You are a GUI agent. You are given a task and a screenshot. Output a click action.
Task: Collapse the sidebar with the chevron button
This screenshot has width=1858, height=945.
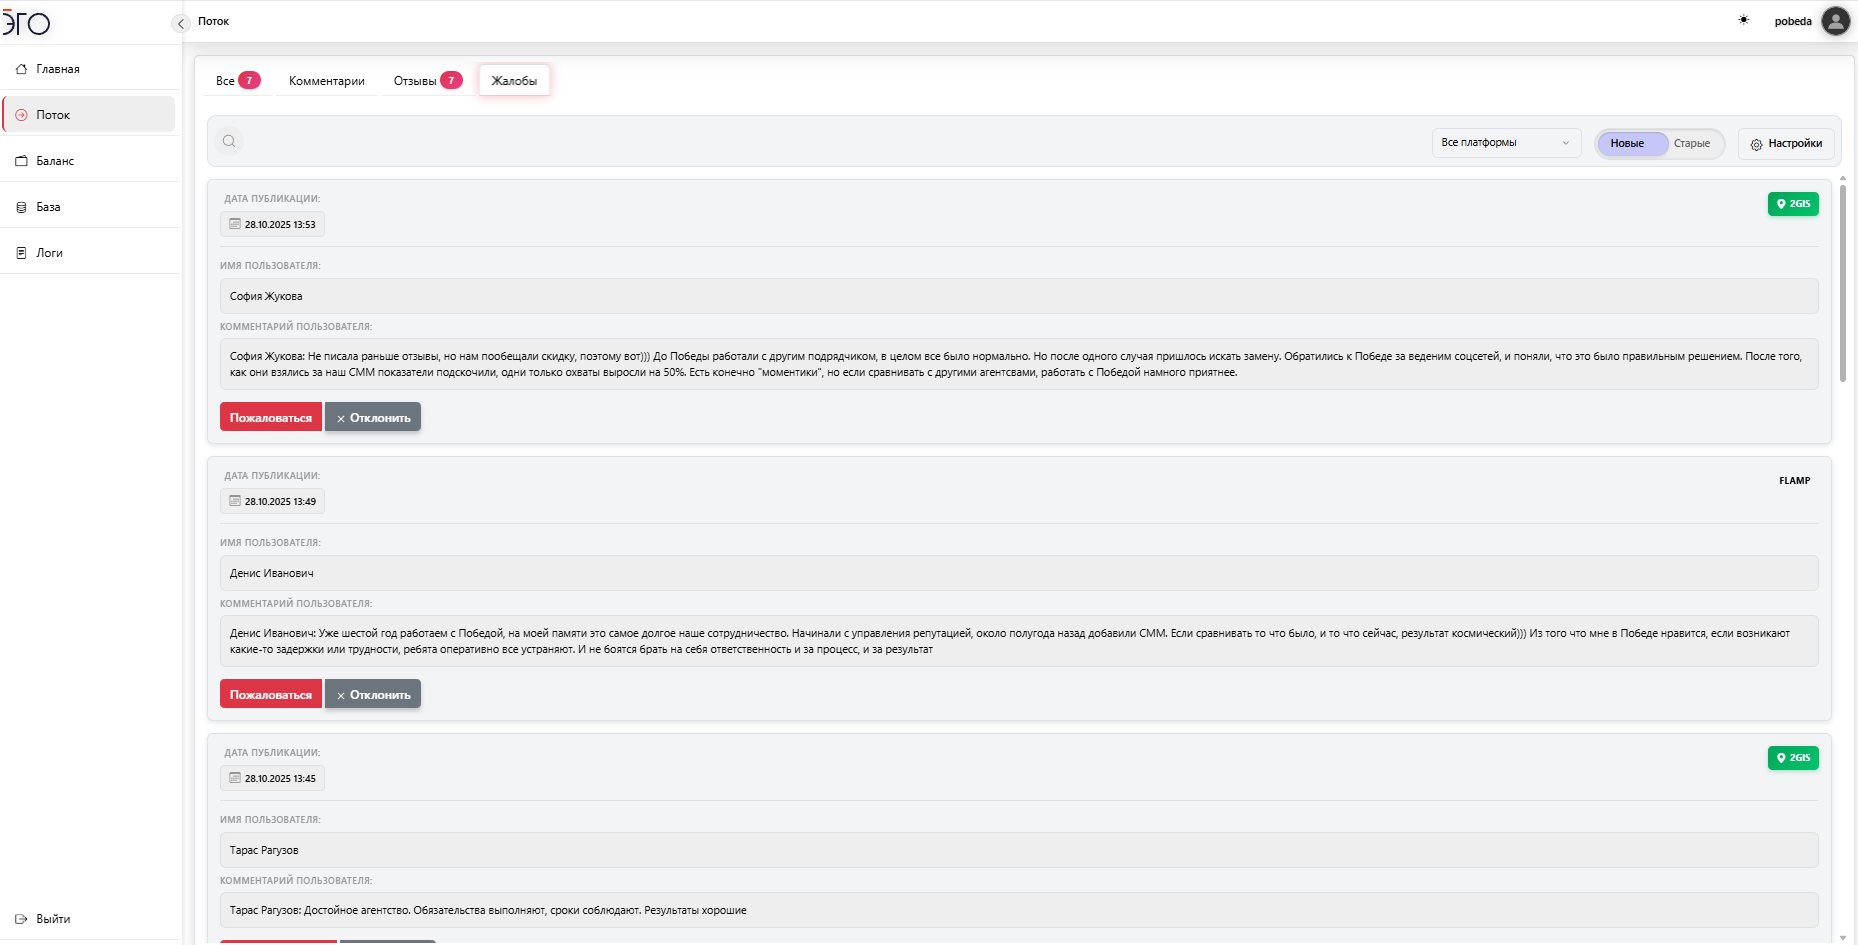[x=181, y=24]
